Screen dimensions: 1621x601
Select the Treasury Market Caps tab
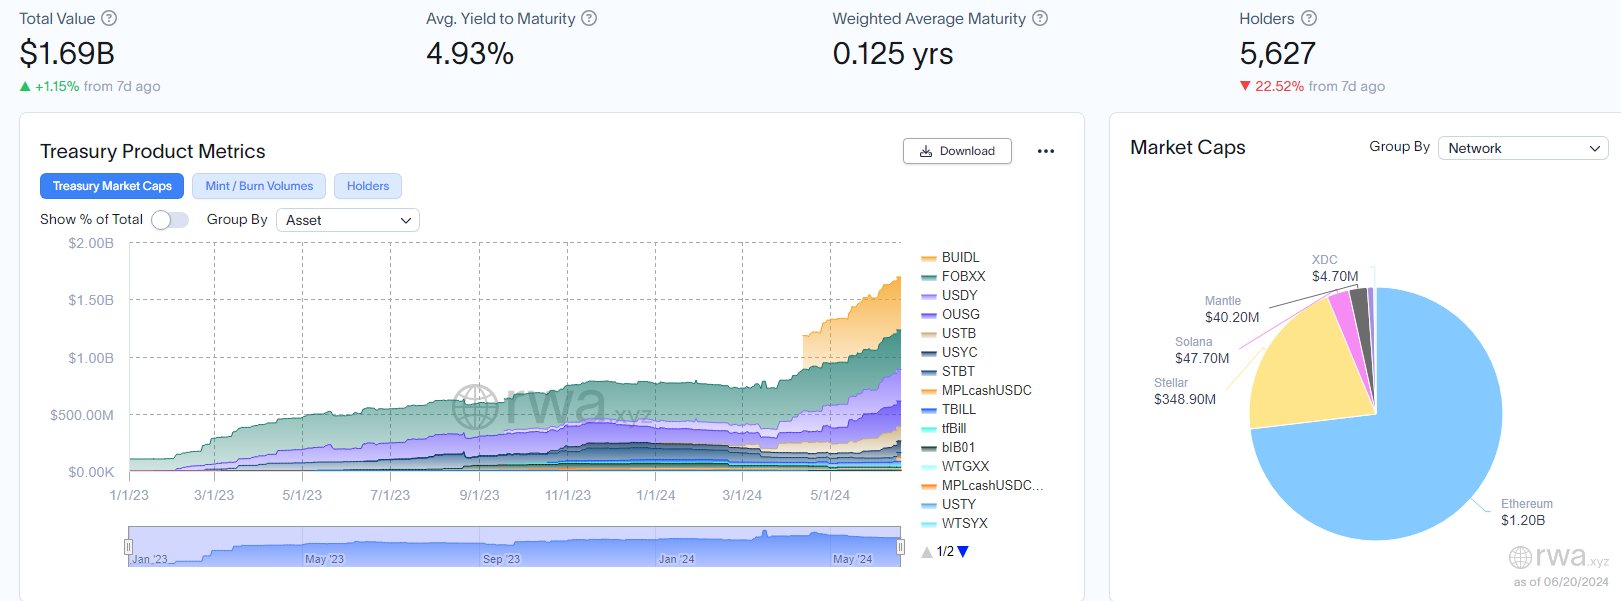(112, 186)
